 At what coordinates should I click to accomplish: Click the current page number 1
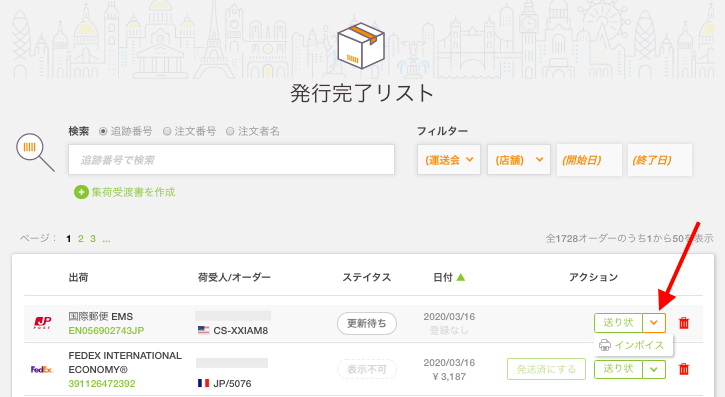[x=68, y=238]
